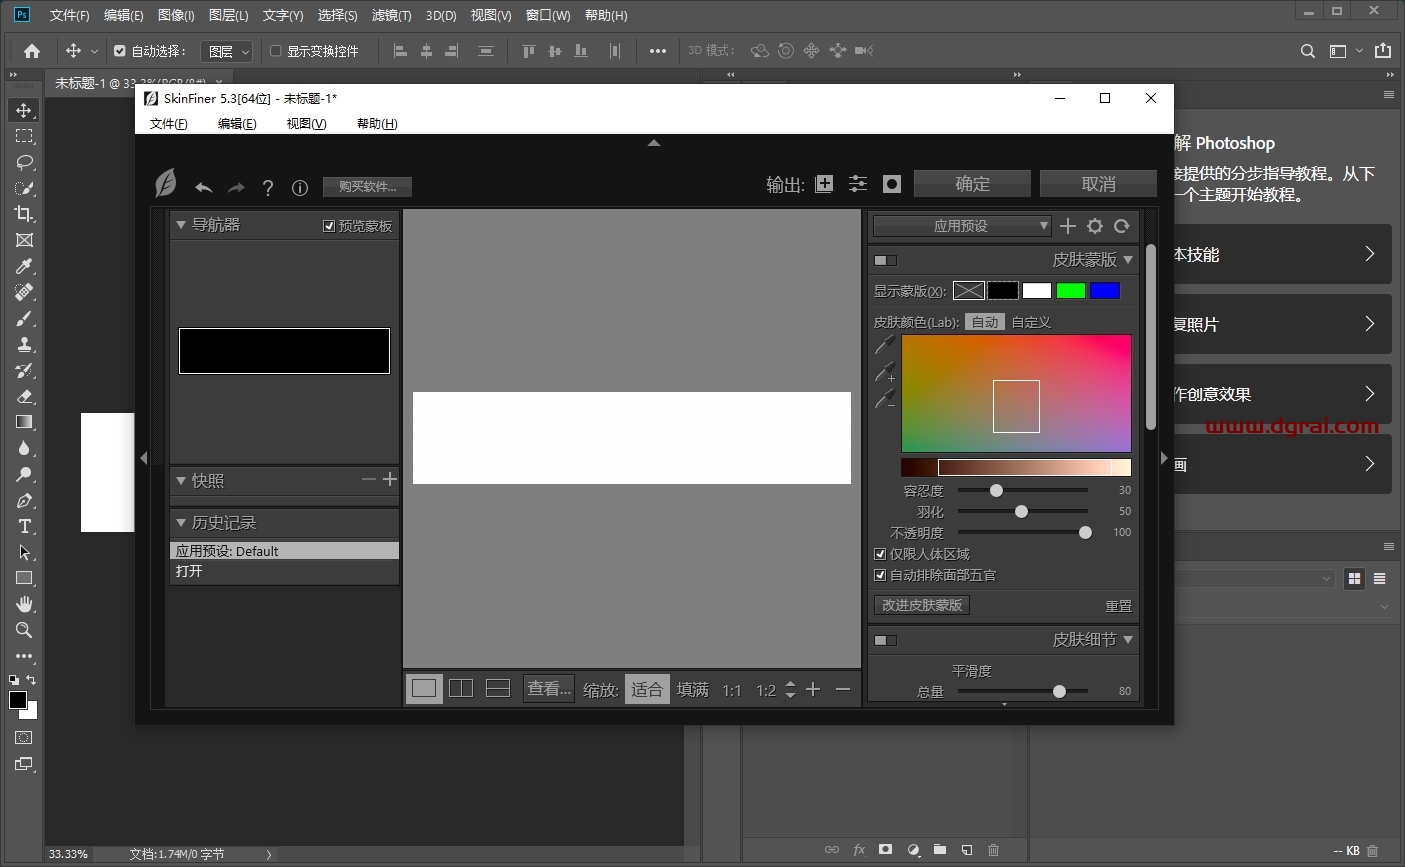Click the 确定 button
This screenshot has height=867, width=1405.
click(x=972, y=184)
